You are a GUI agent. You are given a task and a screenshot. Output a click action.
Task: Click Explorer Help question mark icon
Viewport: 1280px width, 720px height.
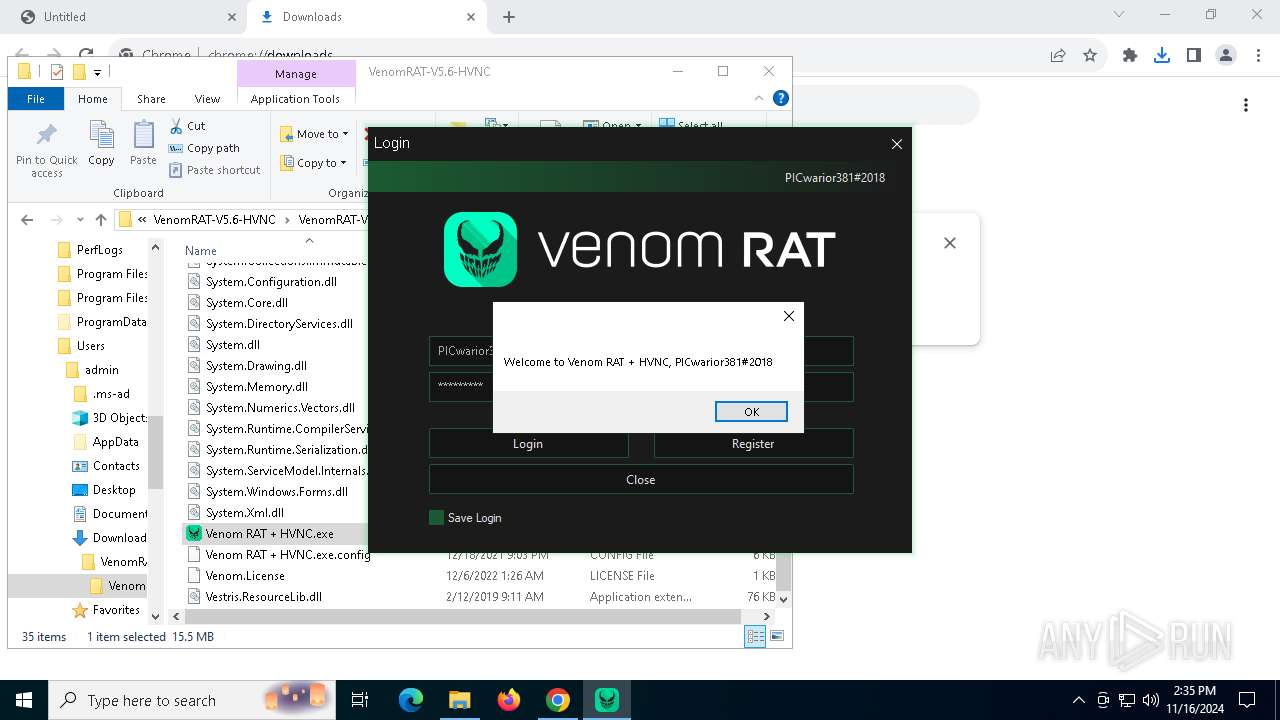[781, 98]
